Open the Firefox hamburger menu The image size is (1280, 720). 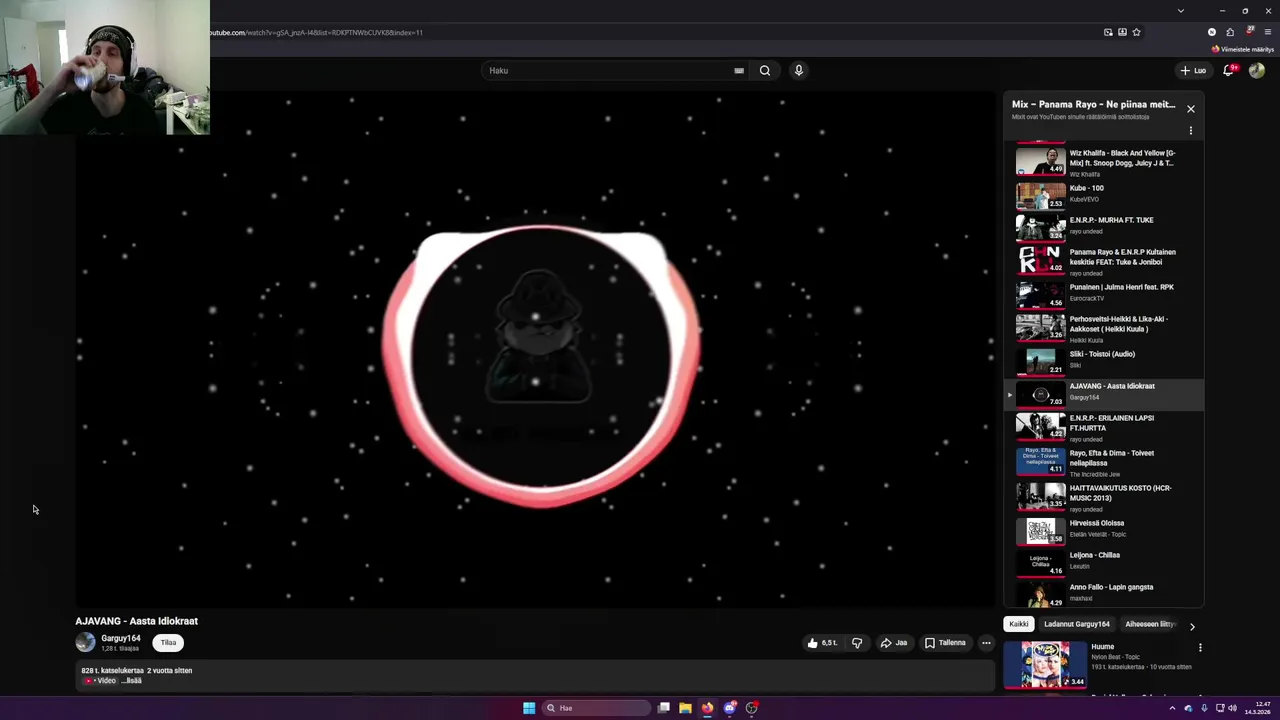click(1268, 32)
